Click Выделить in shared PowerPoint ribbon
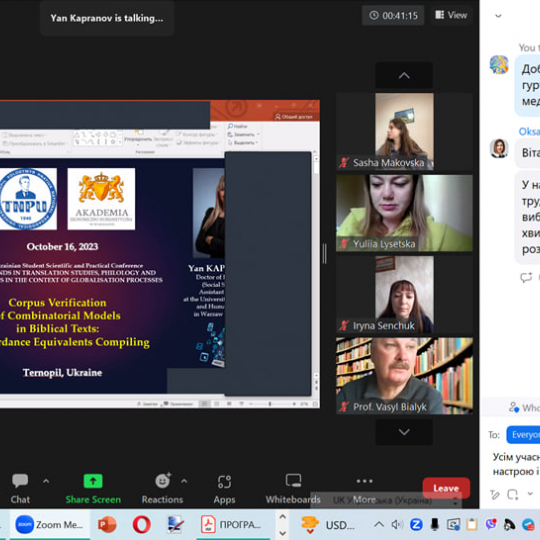The height and width of the screenshot is (540, 540). tap(242, 142)
